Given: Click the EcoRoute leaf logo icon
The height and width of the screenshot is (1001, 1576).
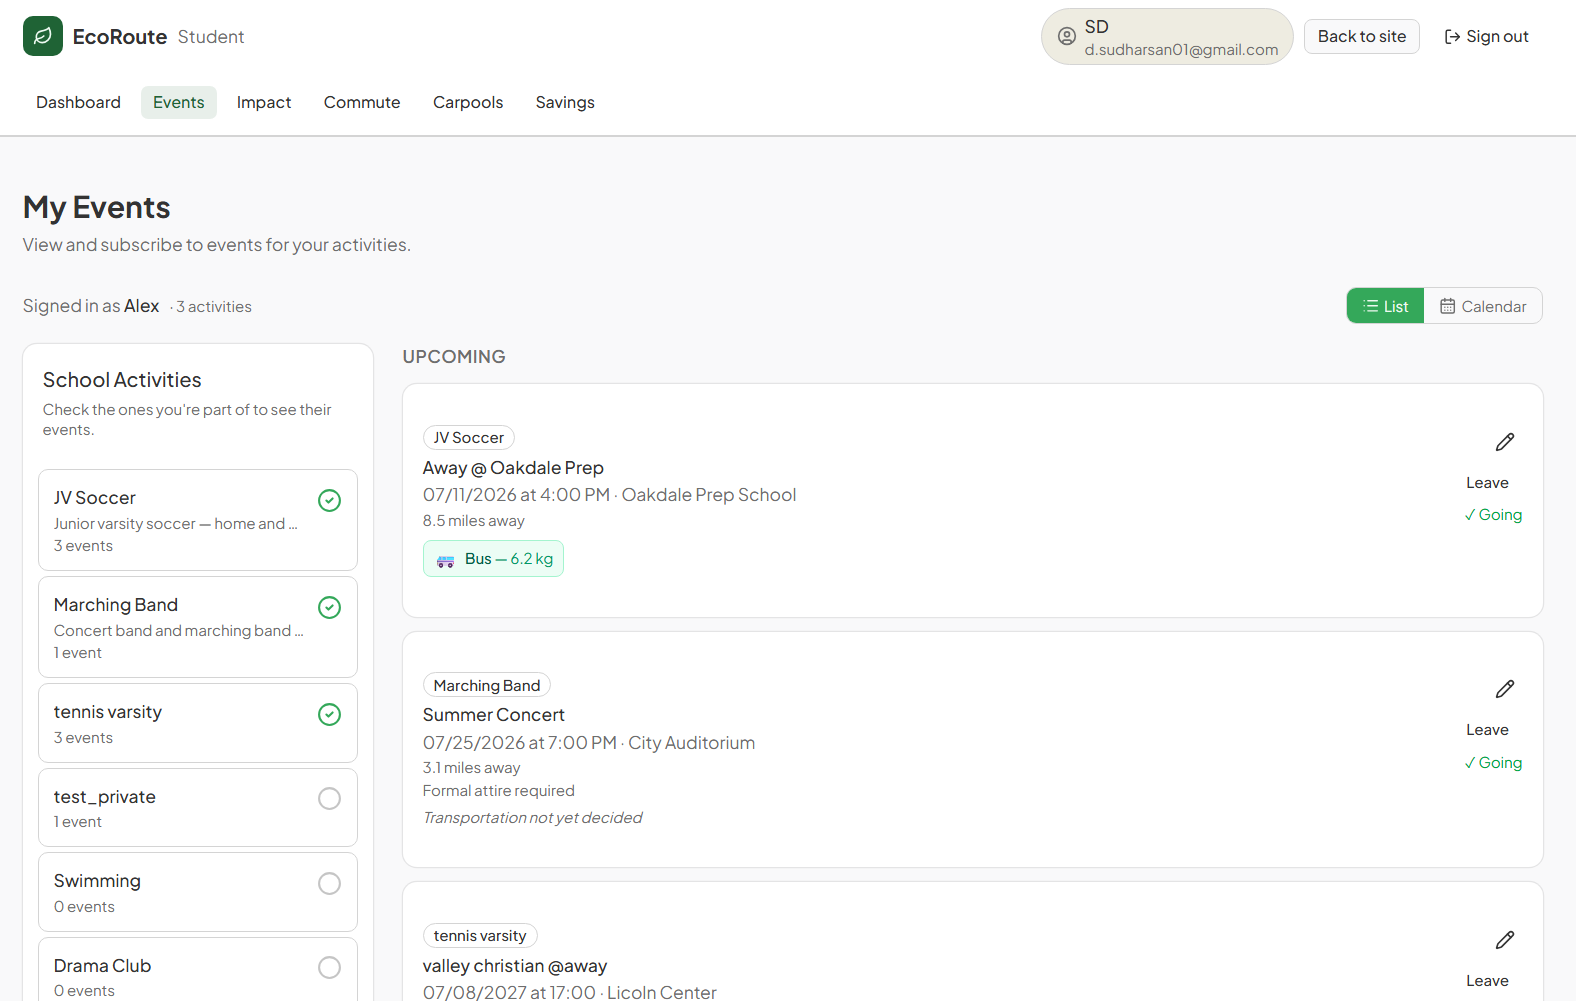Looking at the screenshot, I should click(43, 36).
